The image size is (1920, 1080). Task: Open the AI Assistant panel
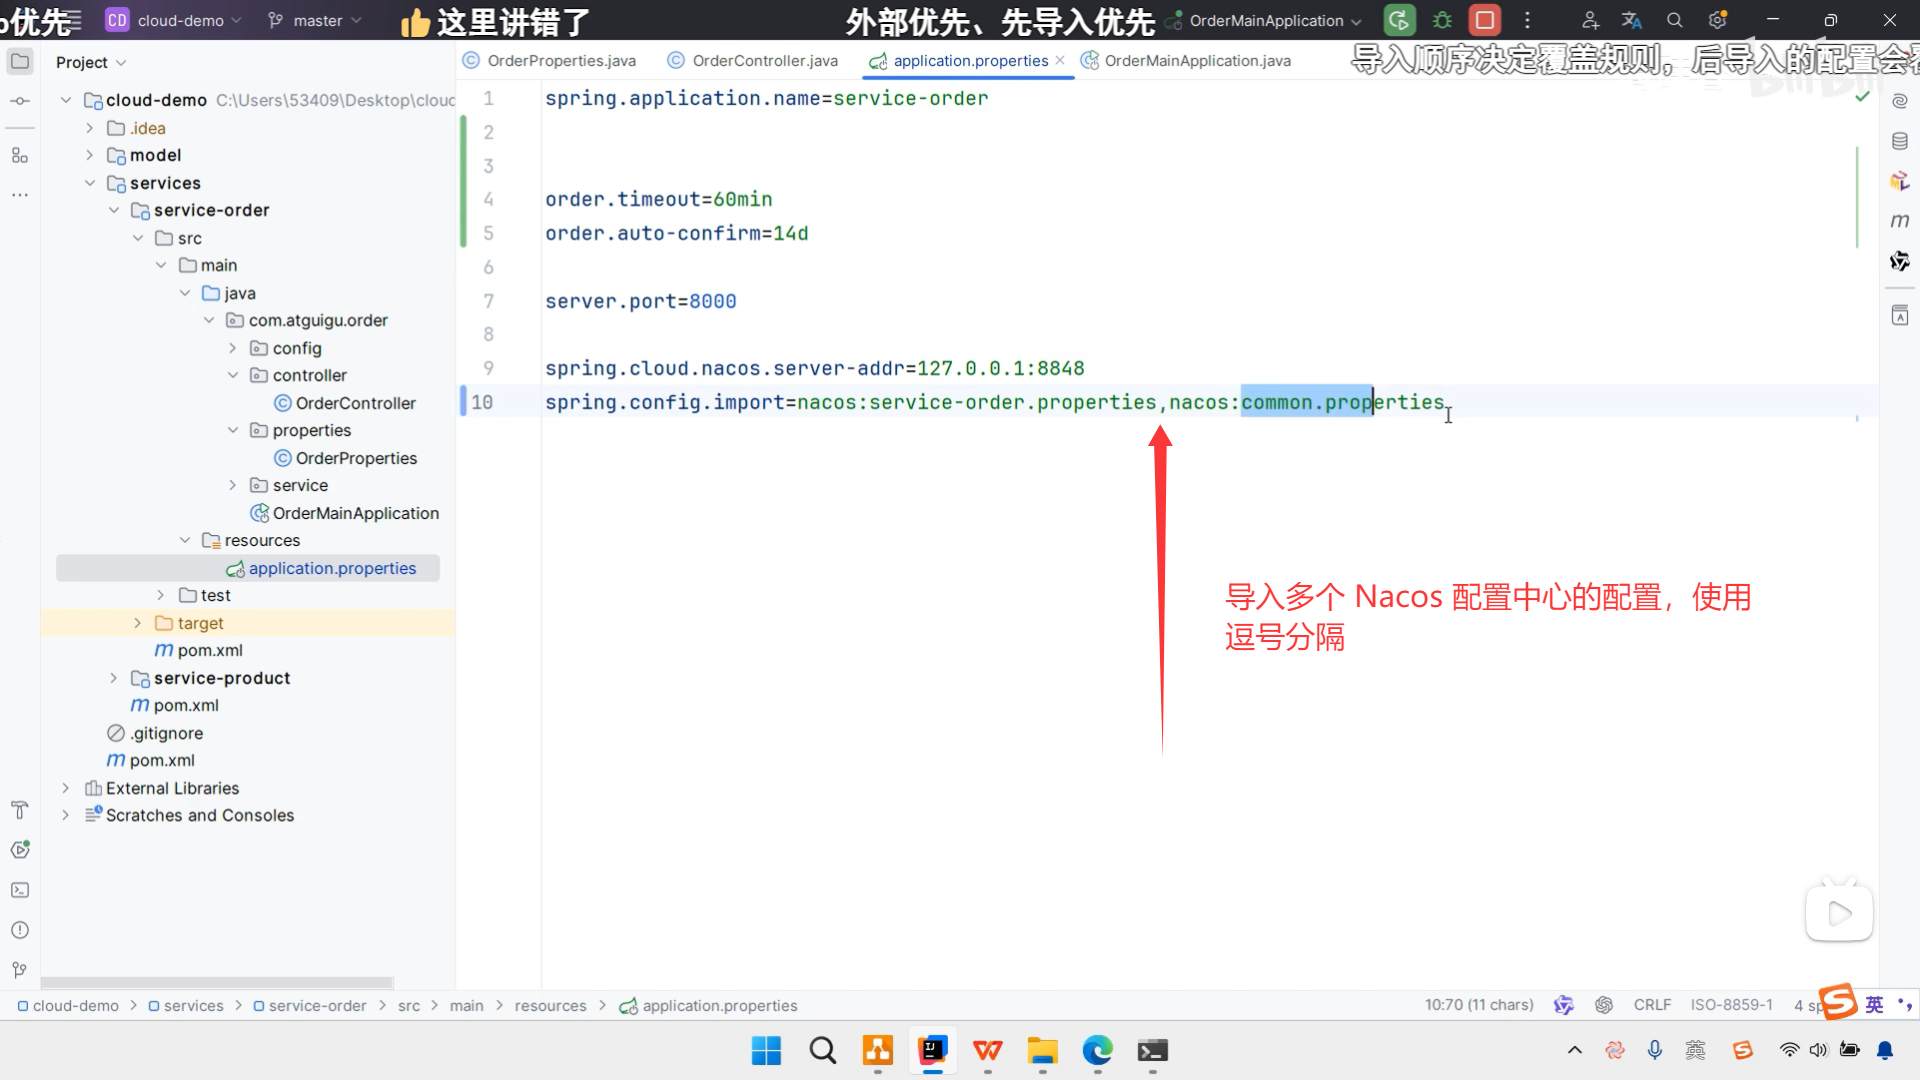pos(1901,100)
